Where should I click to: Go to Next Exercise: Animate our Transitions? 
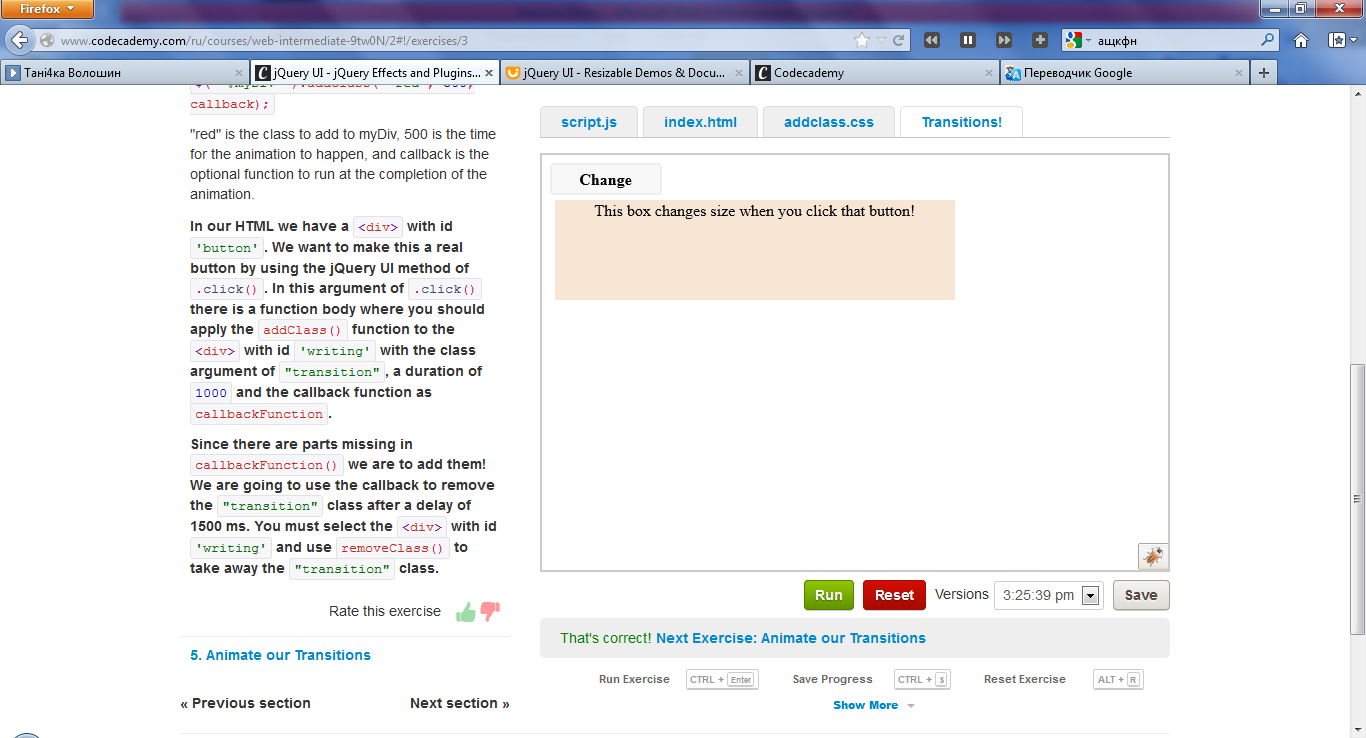click(791, 638)
